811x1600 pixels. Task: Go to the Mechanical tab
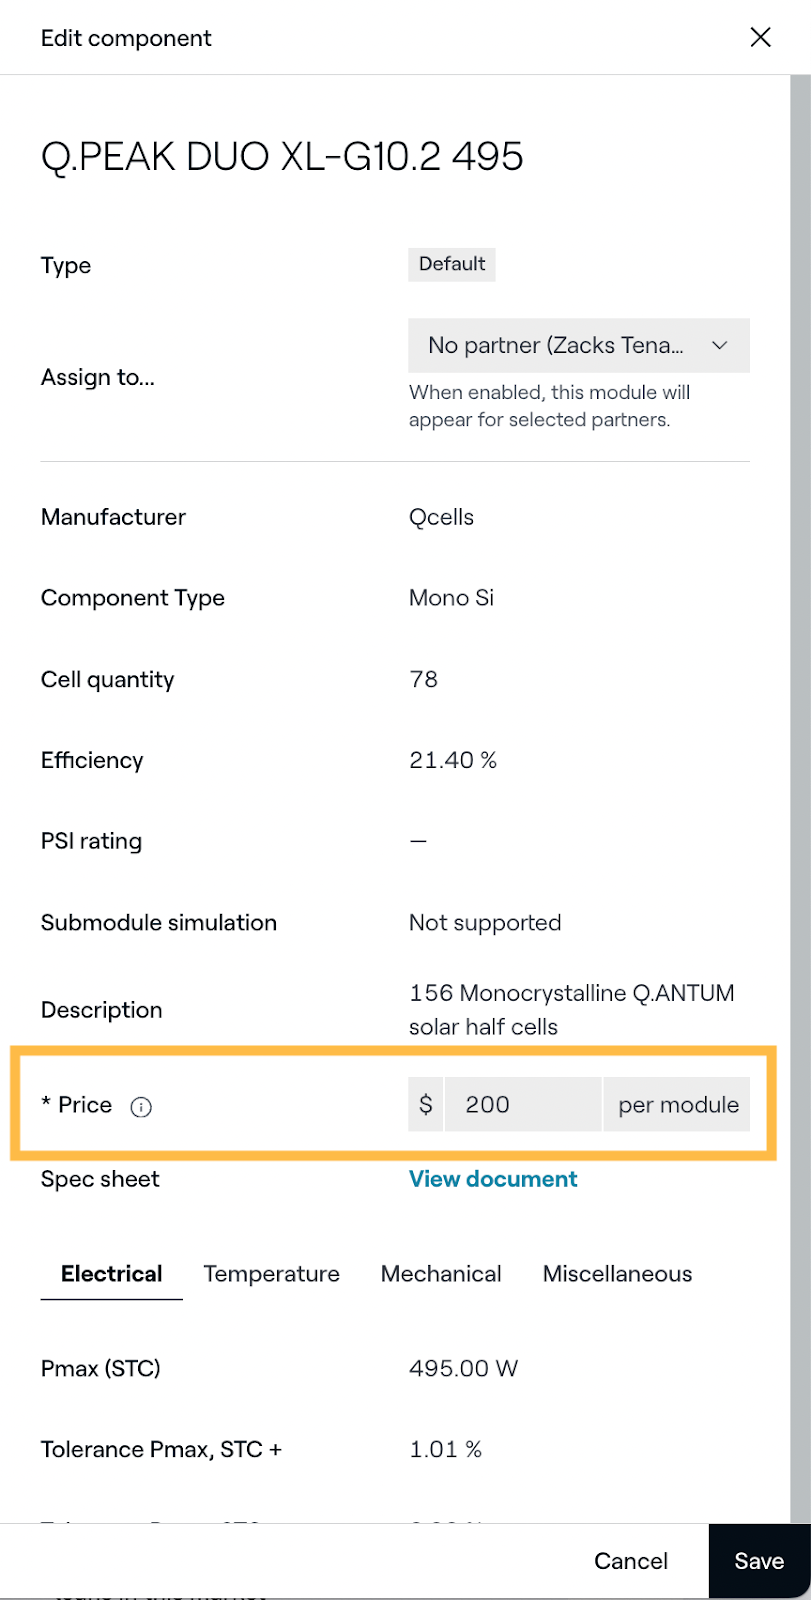pos(441,1274)
